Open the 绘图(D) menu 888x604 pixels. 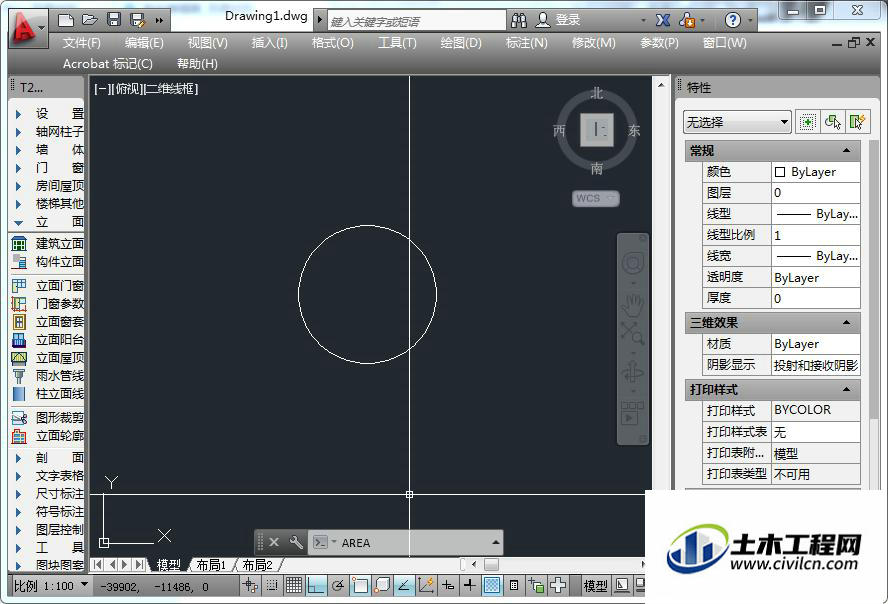point(461,42)
